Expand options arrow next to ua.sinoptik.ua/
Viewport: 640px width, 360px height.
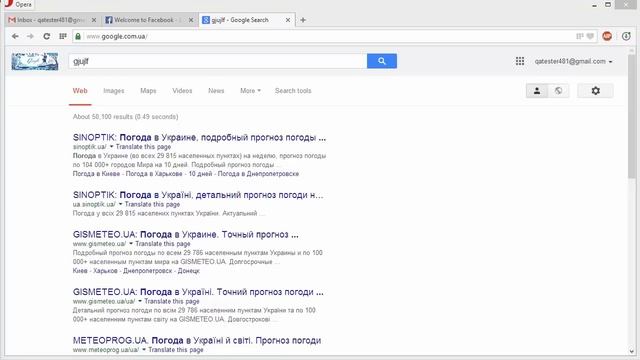pos(120,204)
